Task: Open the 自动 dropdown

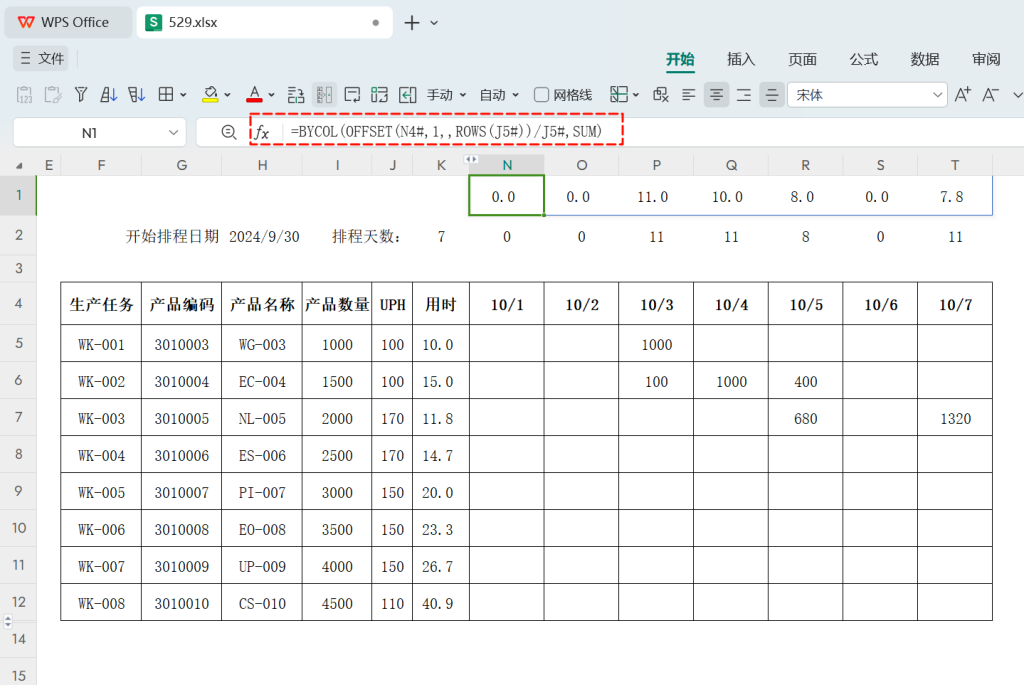Action: tap(499, 95)
